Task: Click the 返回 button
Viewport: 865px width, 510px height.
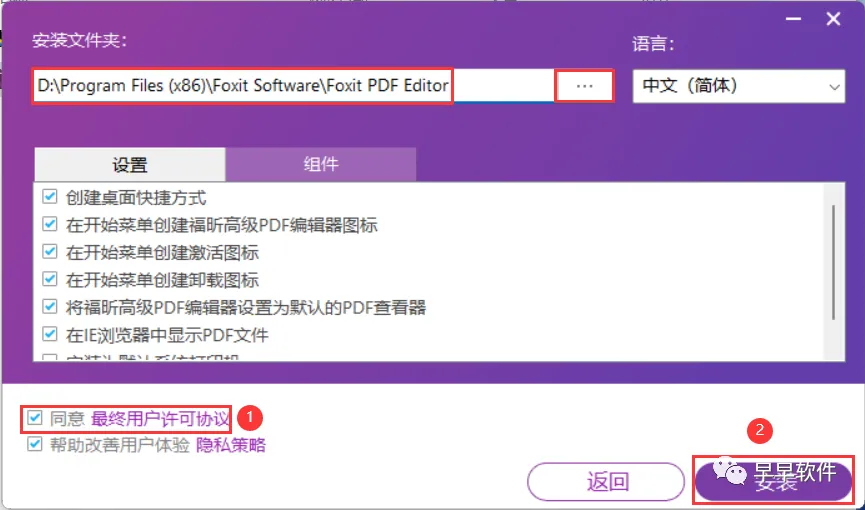Action: pyautogui.click(x=606, y=481)
